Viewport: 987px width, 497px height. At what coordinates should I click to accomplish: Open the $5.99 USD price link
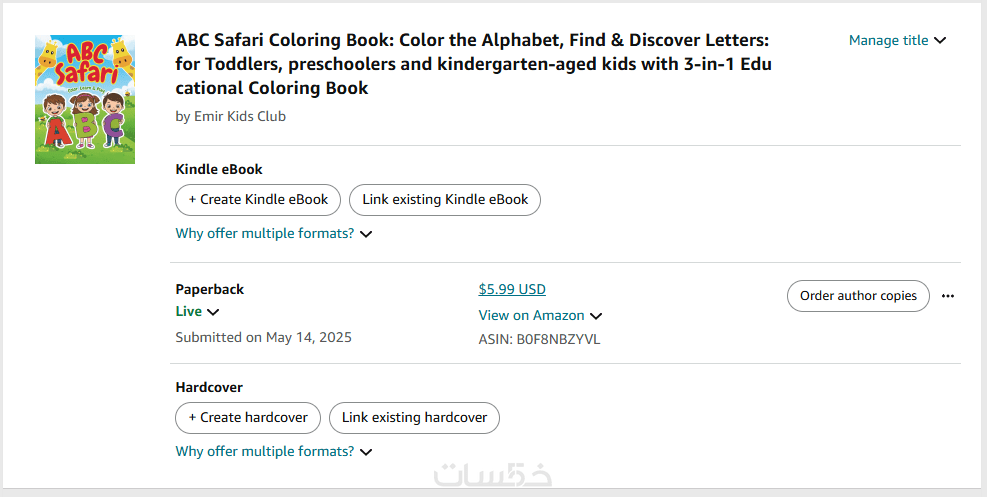[x=512, y=290]
